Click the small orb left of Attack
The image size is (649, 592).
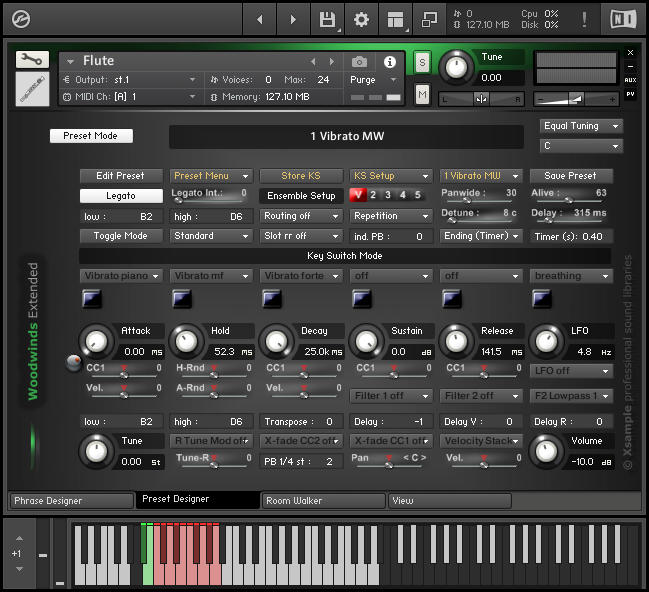[74, 363]
